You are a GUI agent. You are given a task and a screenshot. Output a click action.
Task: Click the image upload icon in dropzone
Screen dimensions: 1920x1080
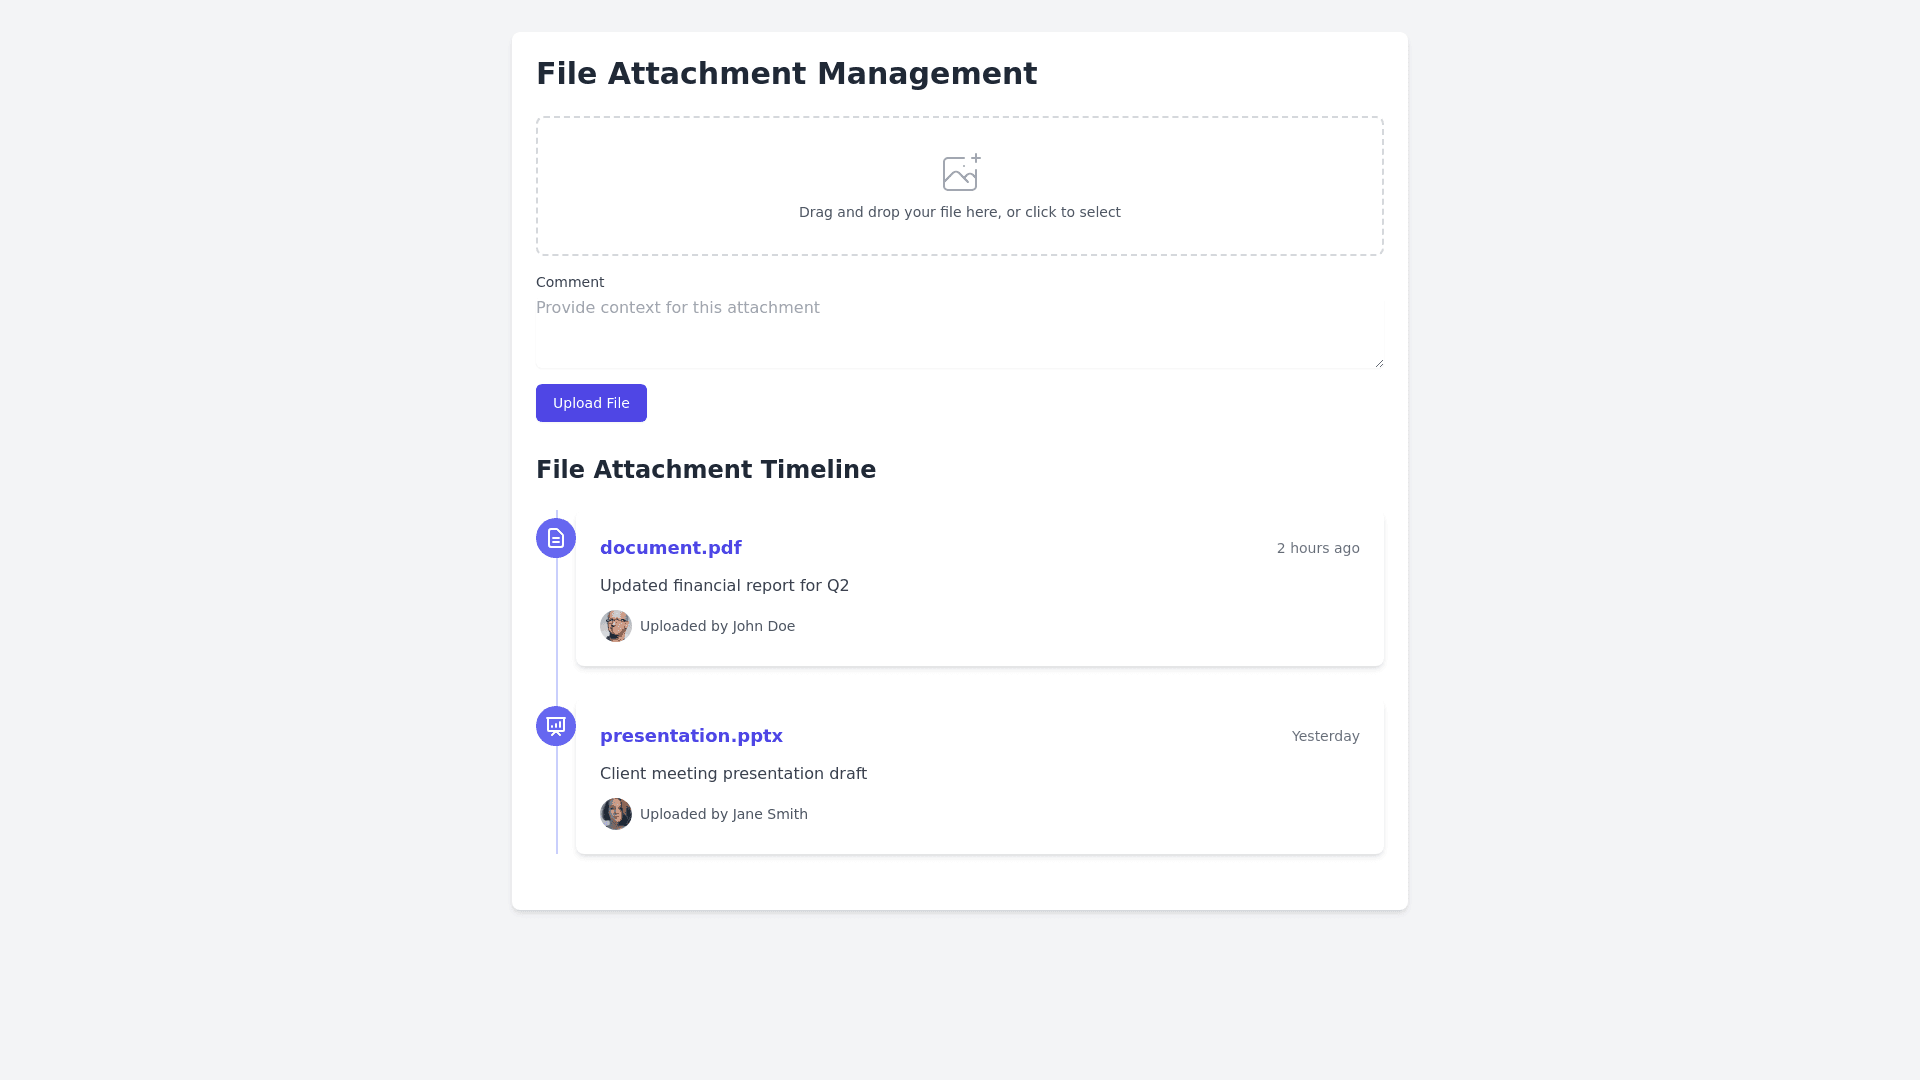pyautogui.click(x=961, y=173)
